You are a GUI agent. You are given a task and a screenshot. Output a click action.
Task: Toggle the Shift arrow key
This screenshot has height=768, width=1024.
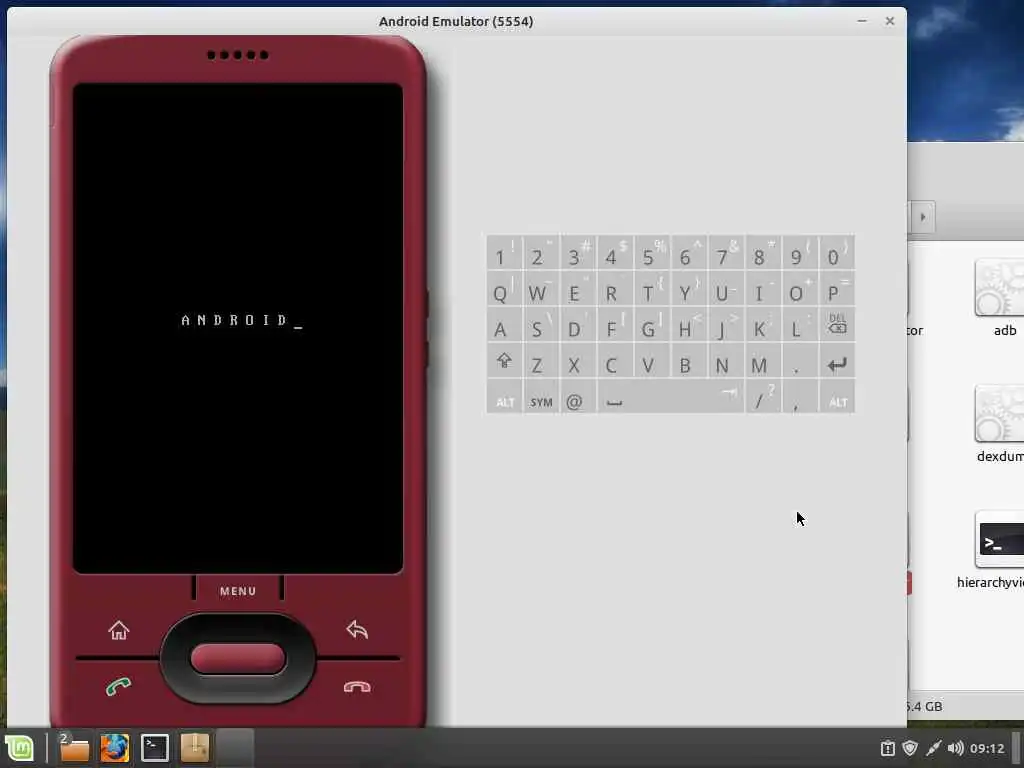click(504, 361)
